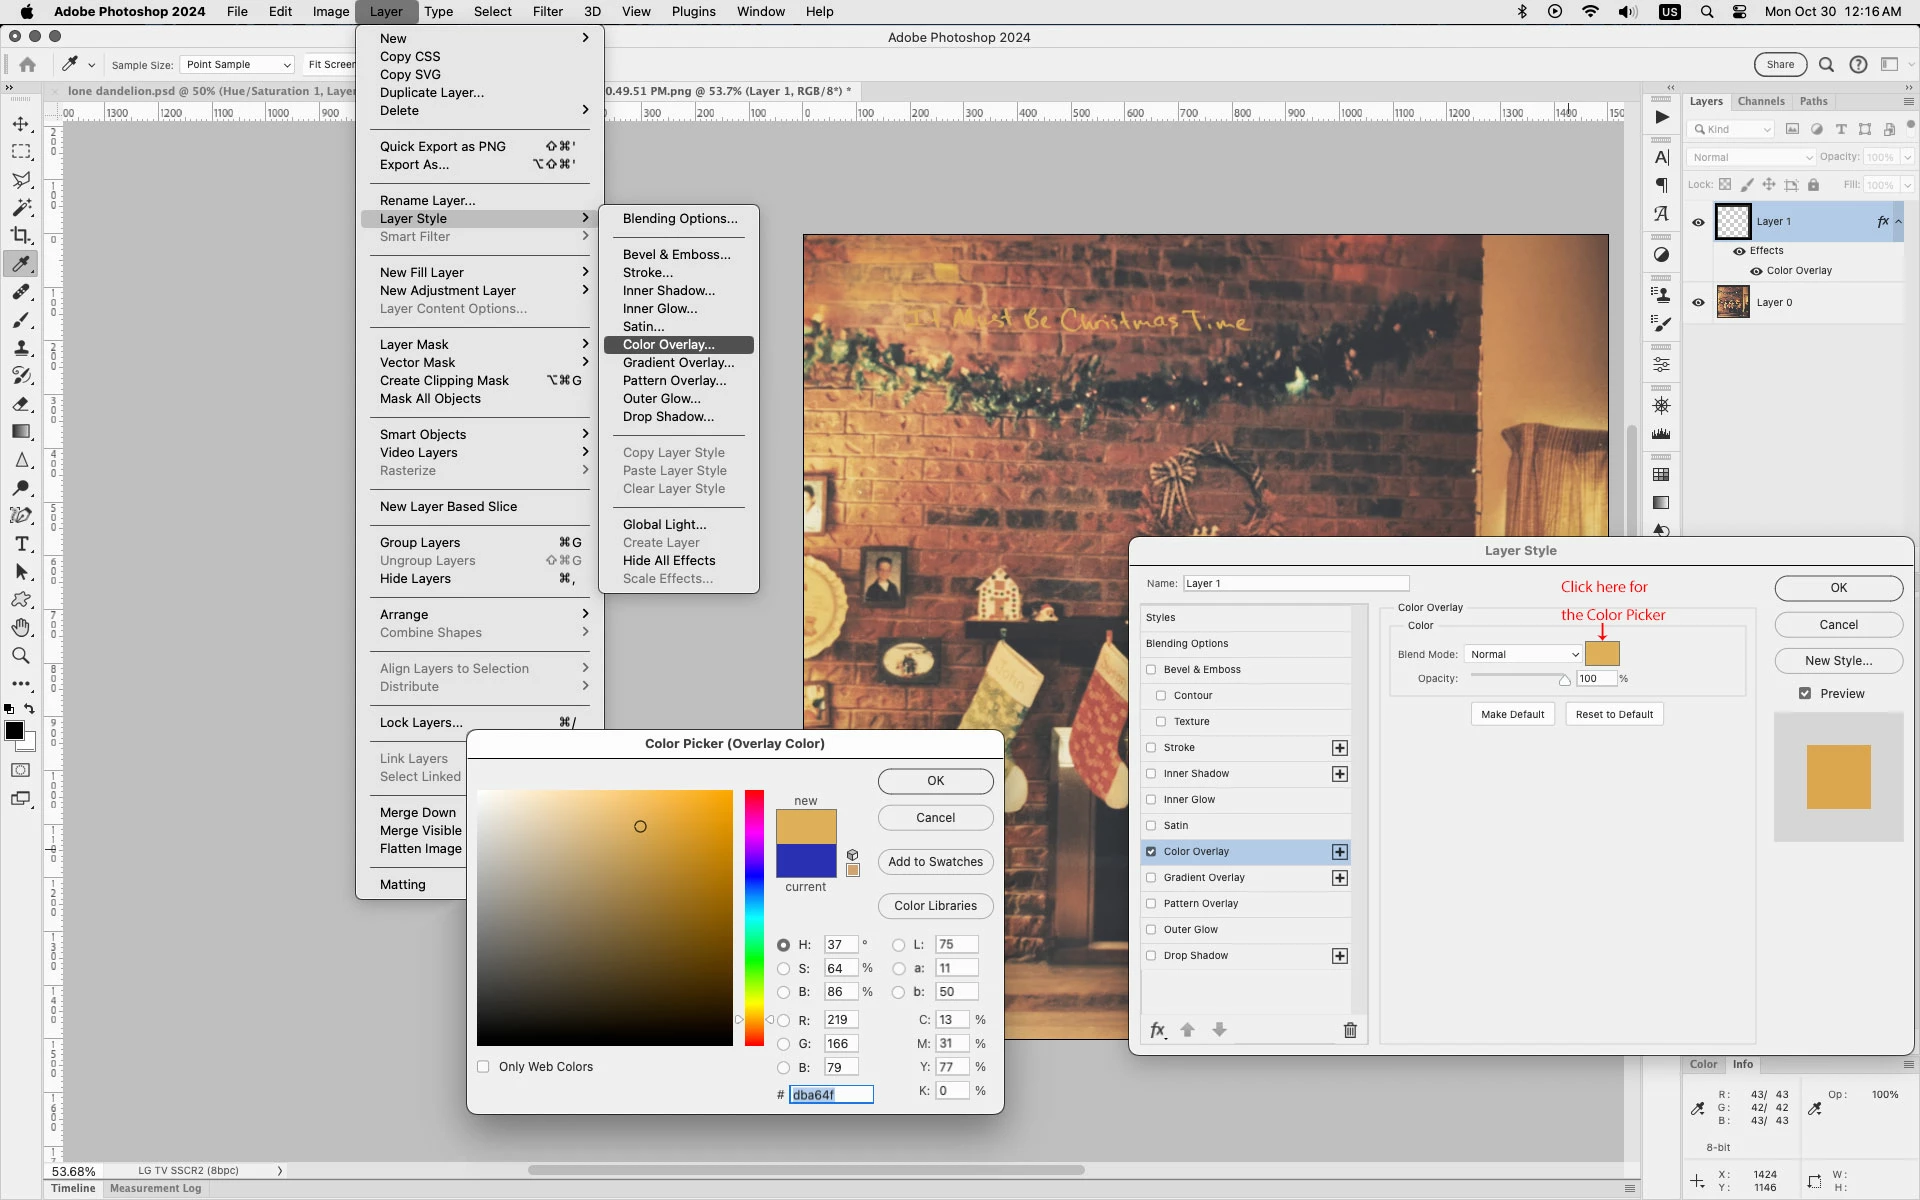The height and width of the screenshot is (1200, 1920).
Task: Add another Stroke effect with plus icon
Action: 1340,748
